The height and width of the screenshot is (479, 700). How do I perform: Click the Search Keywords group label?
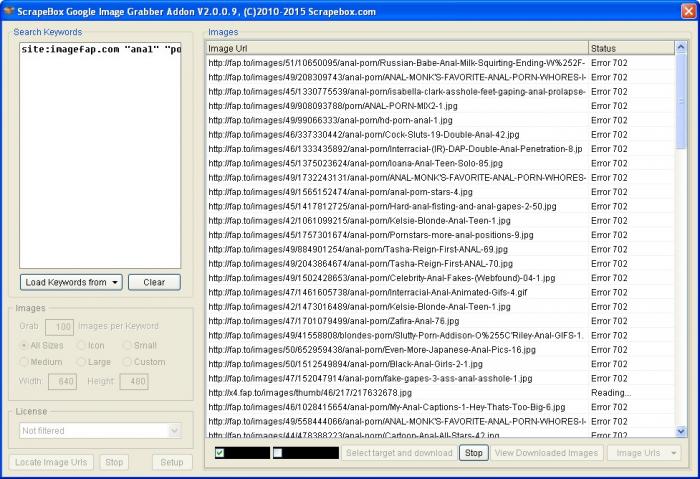pyautogui.click(x=48, y=32)
